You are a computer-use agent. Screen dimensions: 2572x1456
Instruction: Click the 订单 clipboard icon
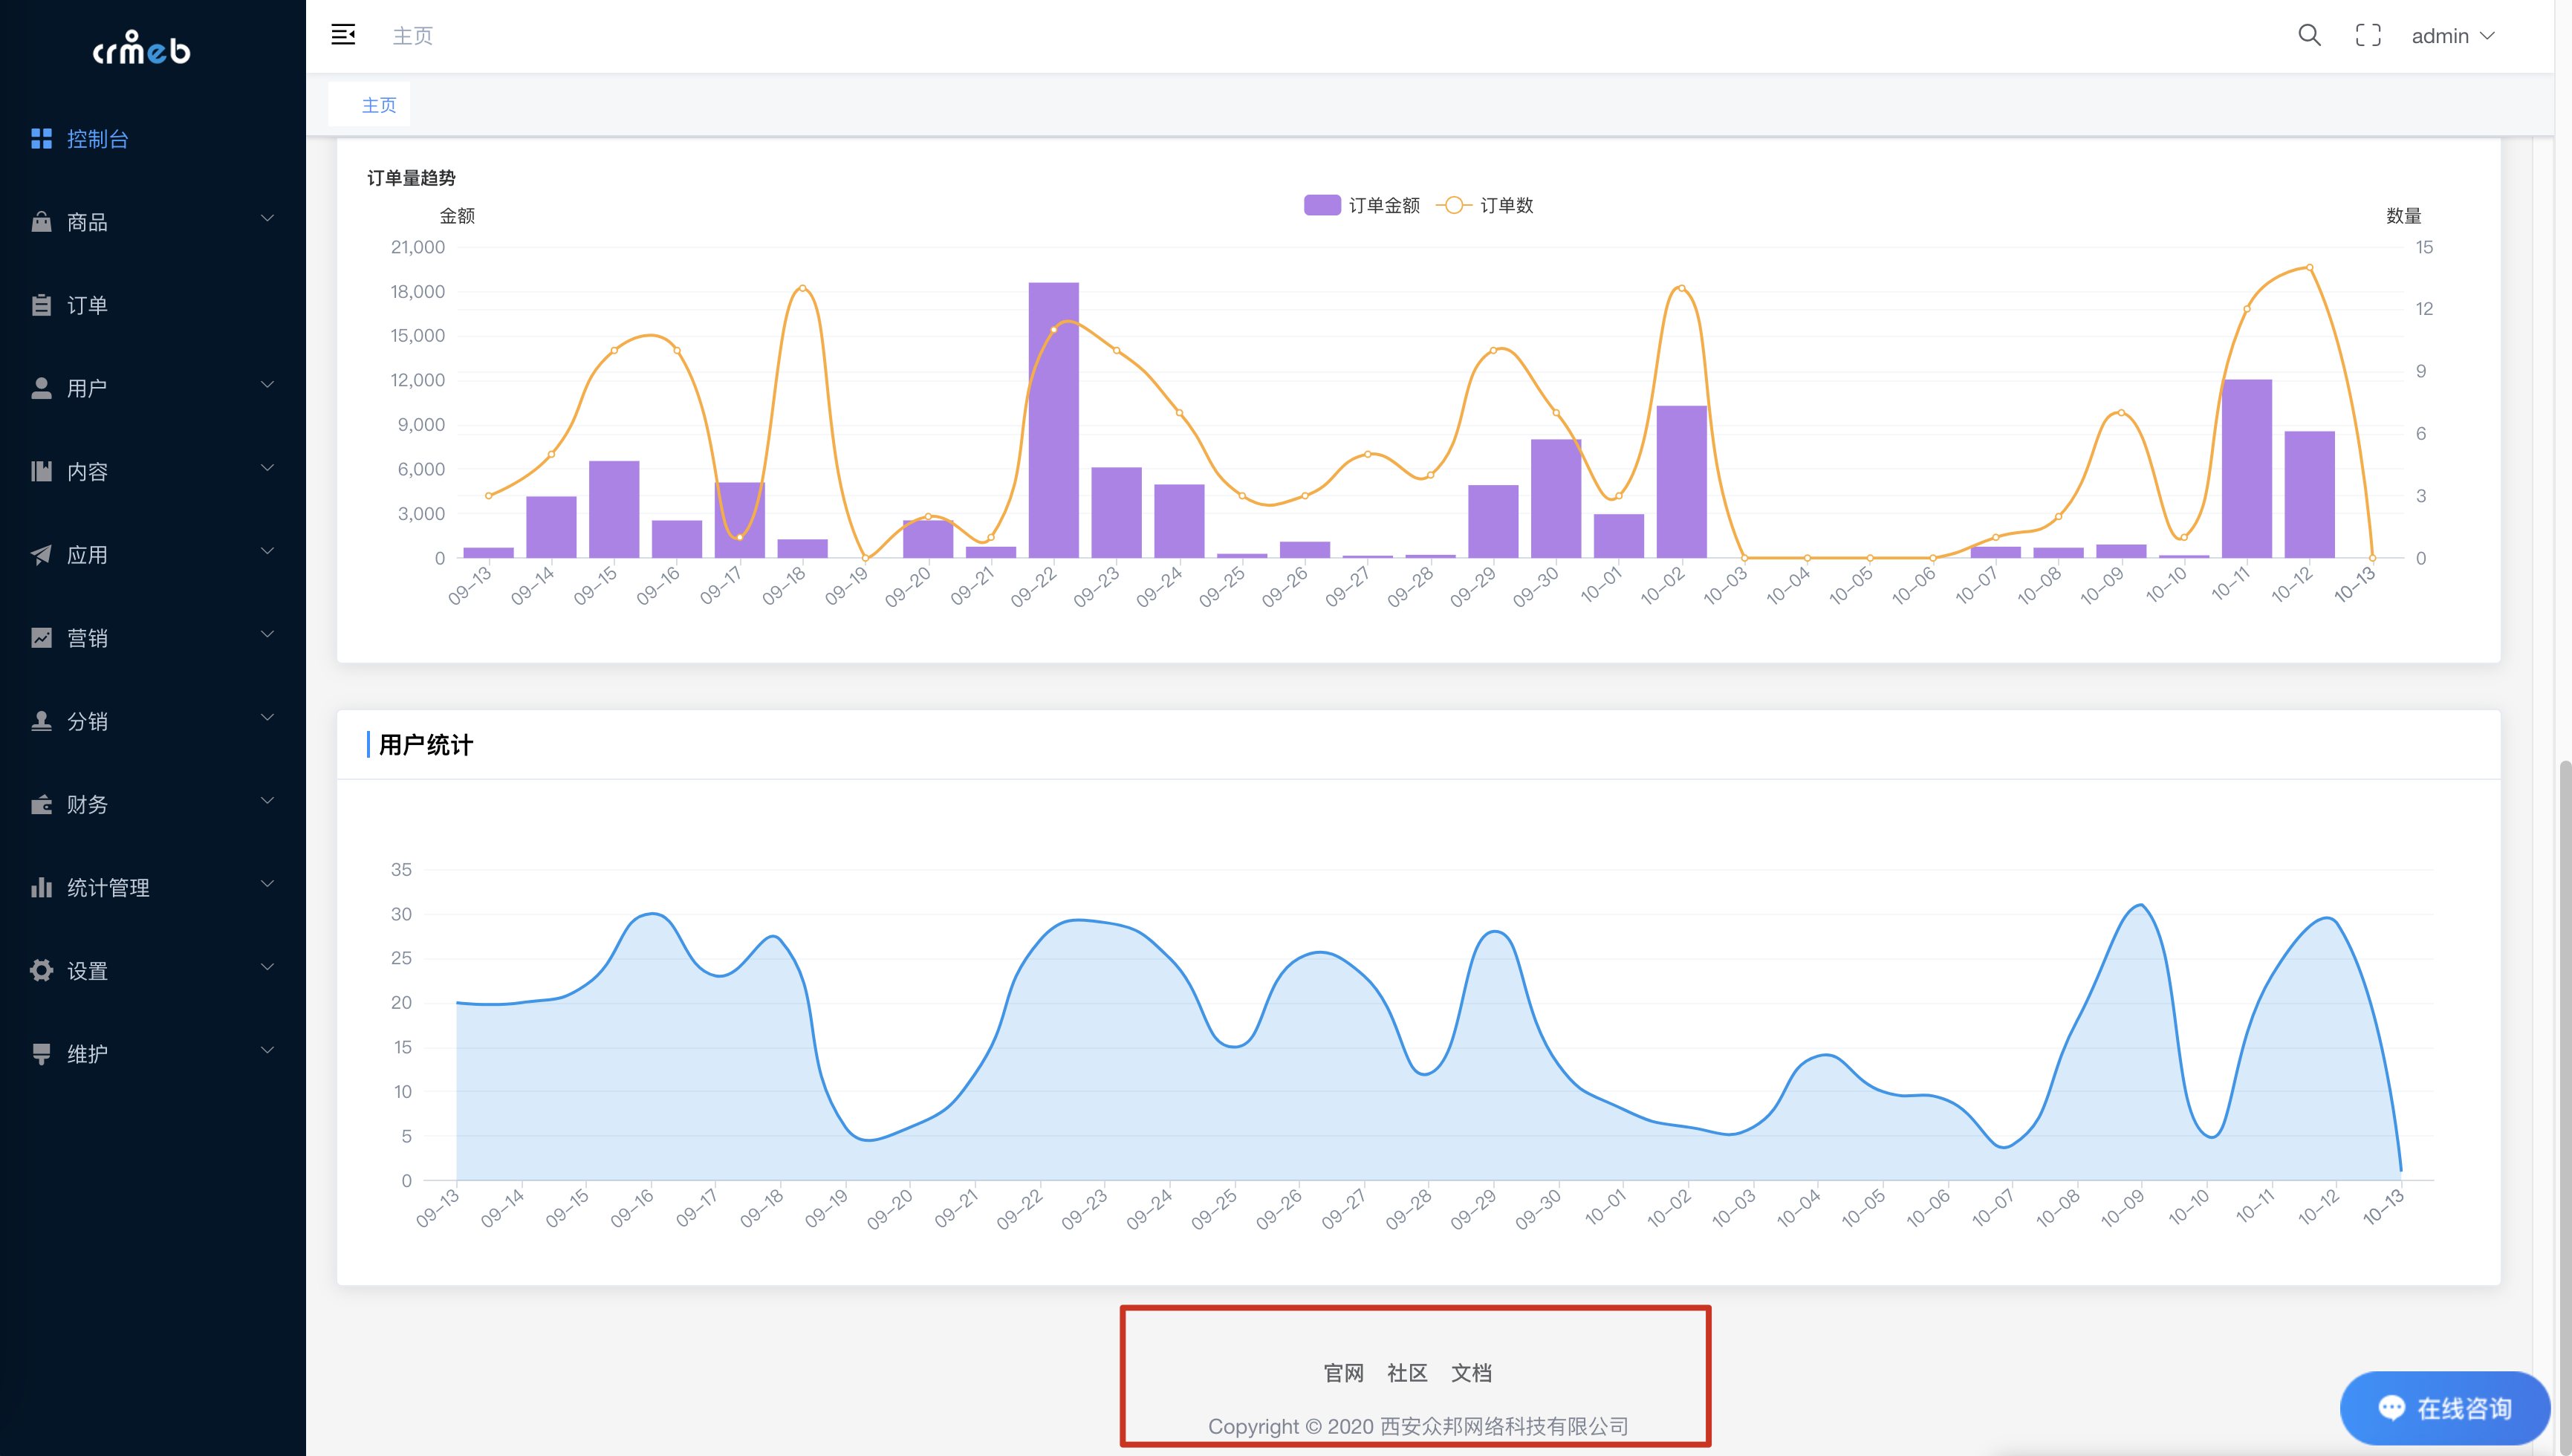click(41, 305)
